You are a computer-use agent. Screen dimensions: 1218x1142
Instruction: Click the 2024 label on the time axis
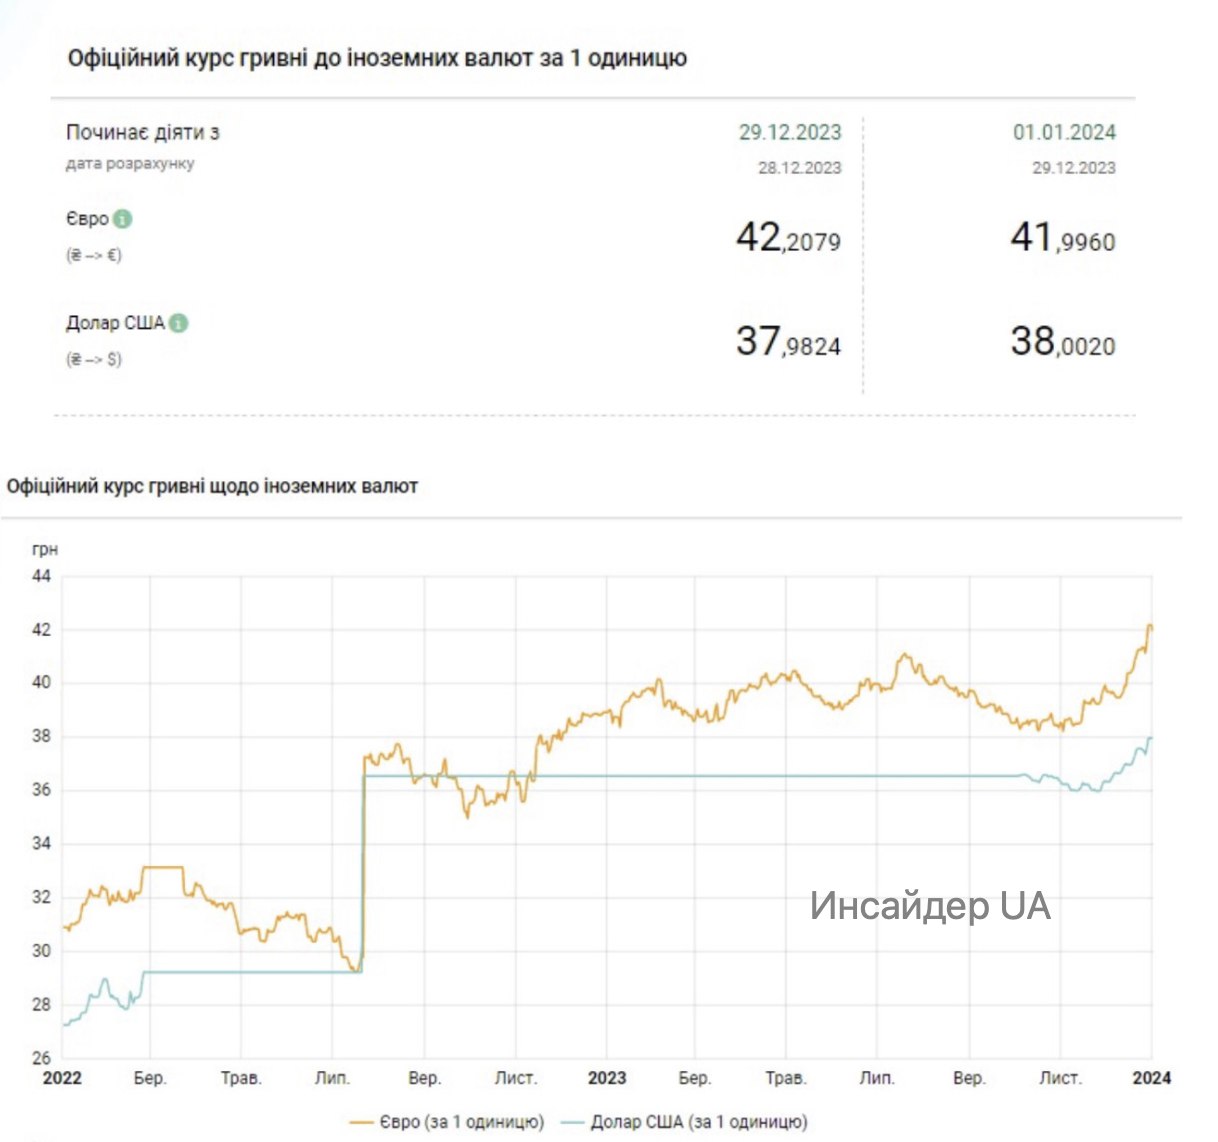pos(1151,1078)
